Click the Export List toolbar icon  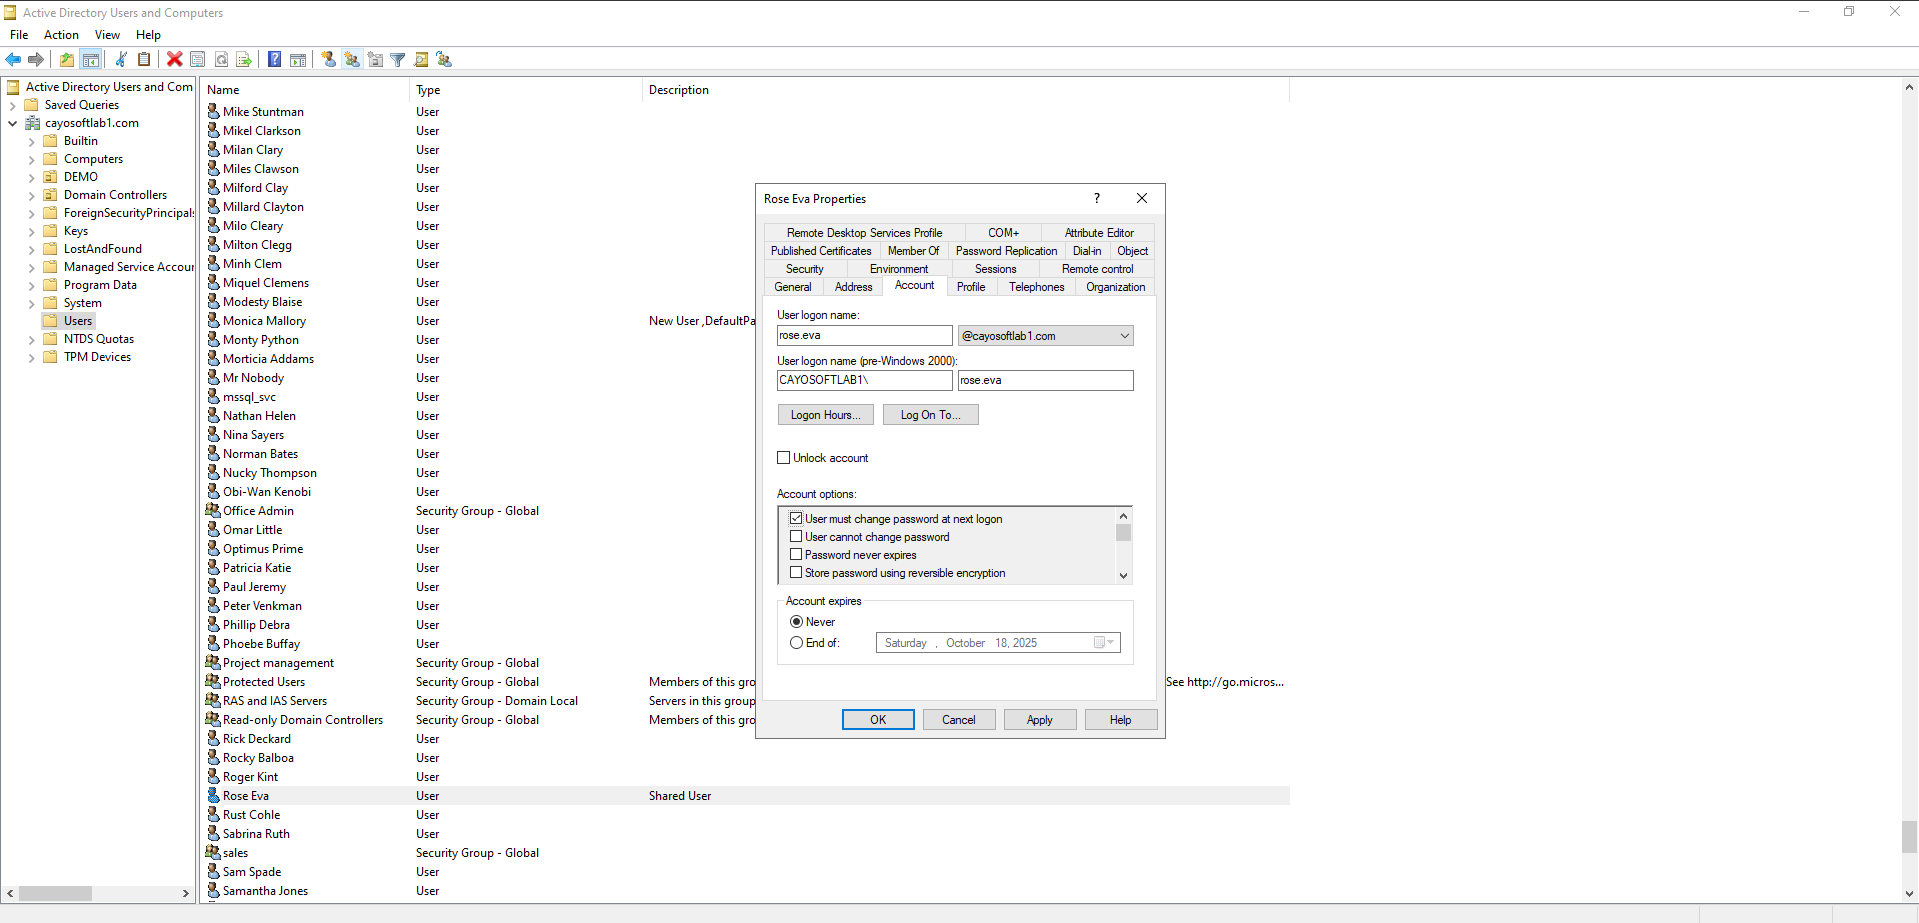(x=244, y=60)
